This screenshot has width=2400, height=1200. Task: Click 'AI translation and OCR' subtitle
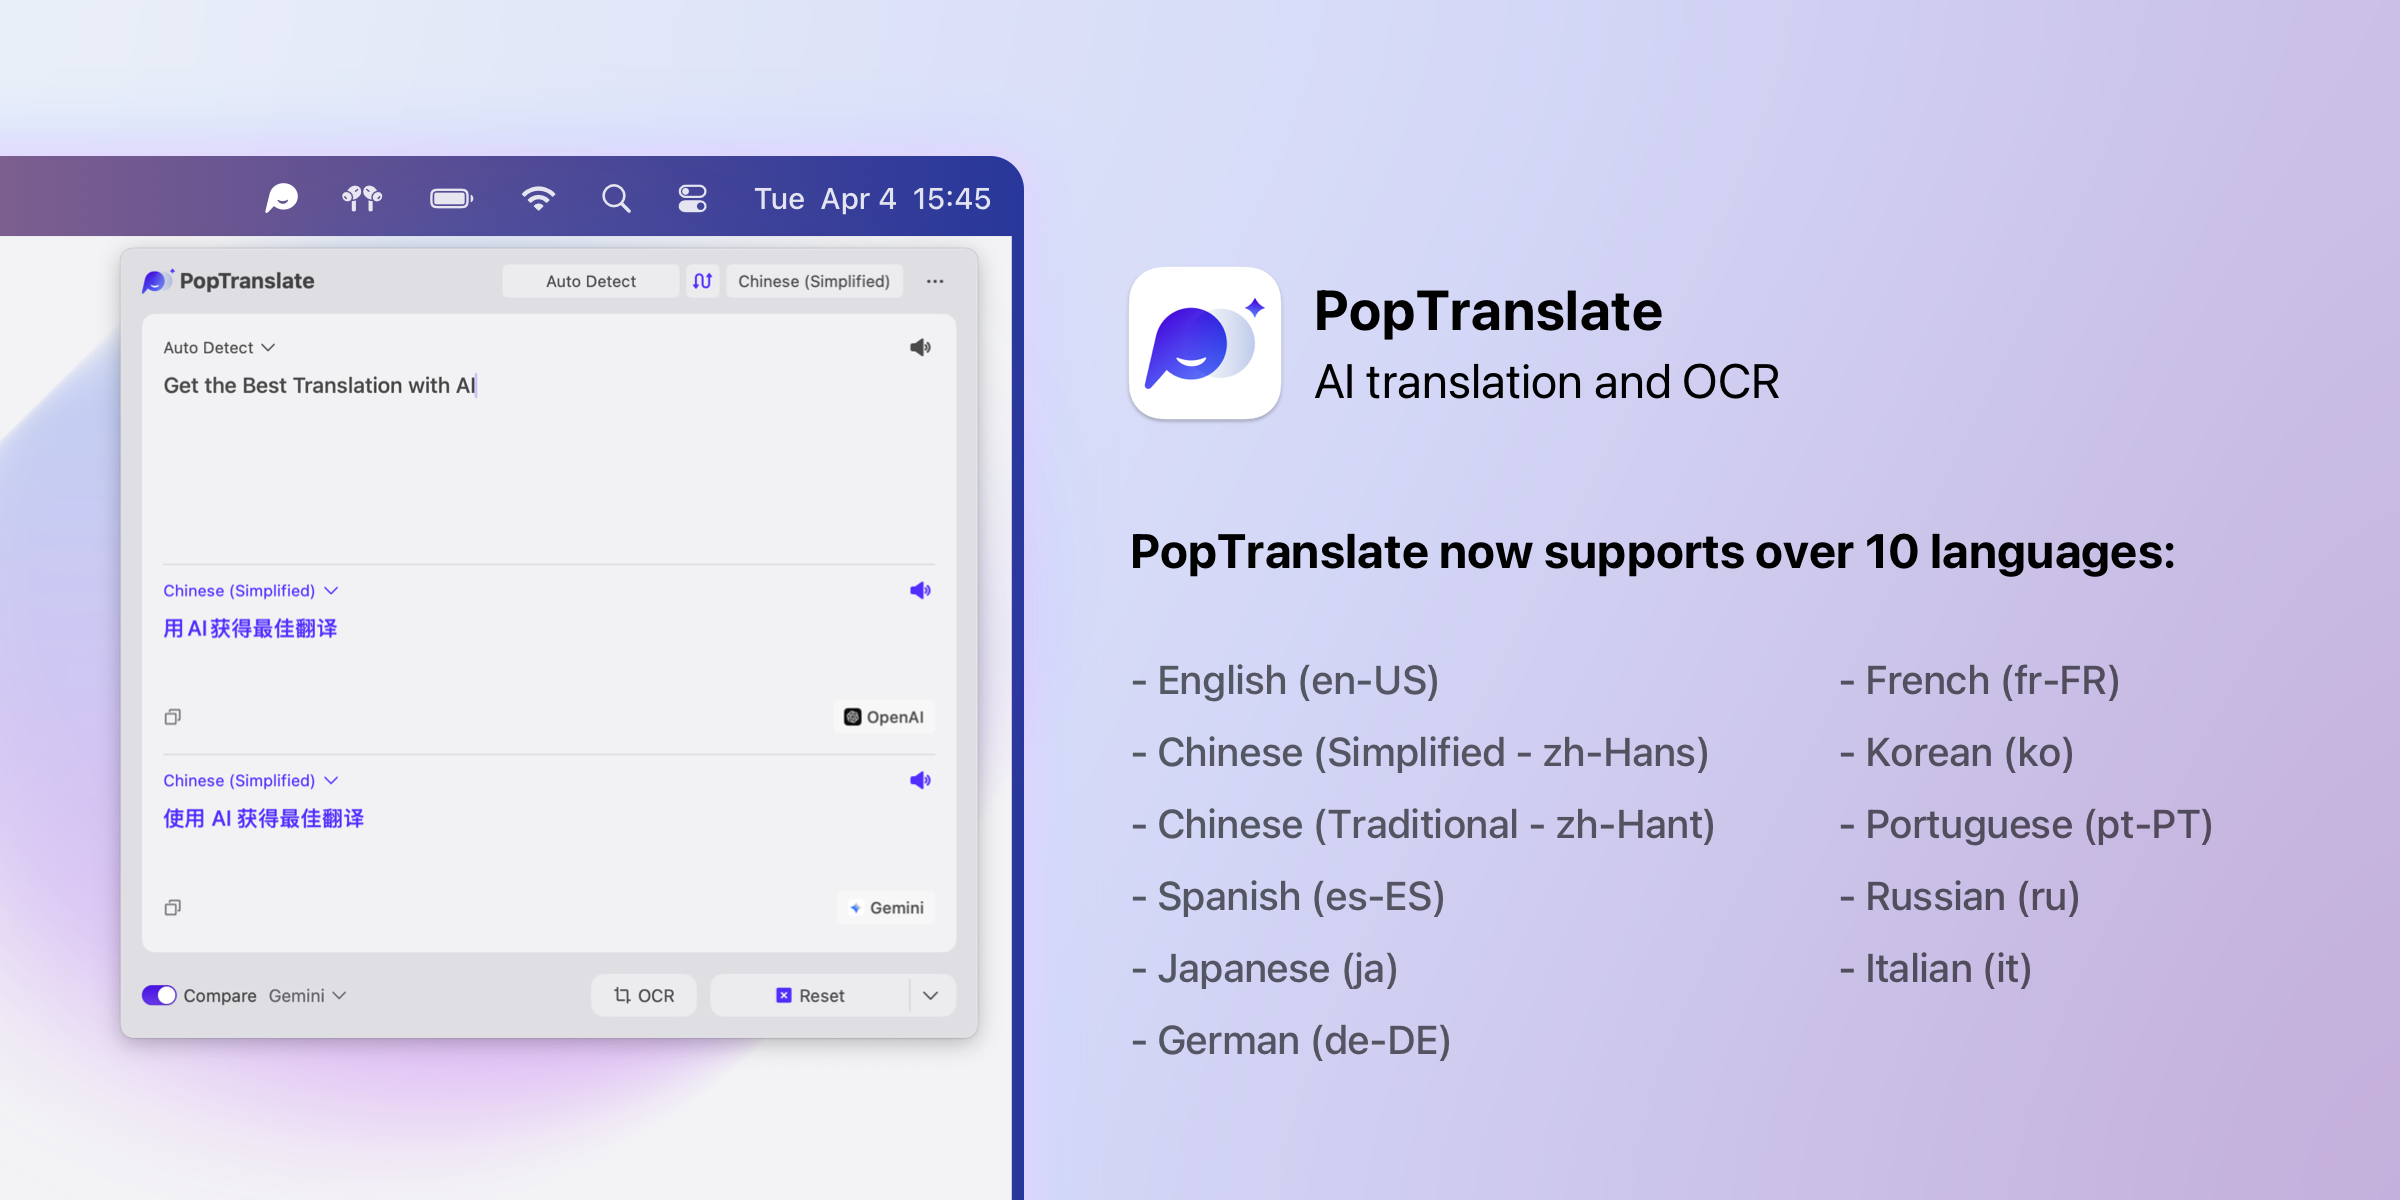pos(1547,382)
